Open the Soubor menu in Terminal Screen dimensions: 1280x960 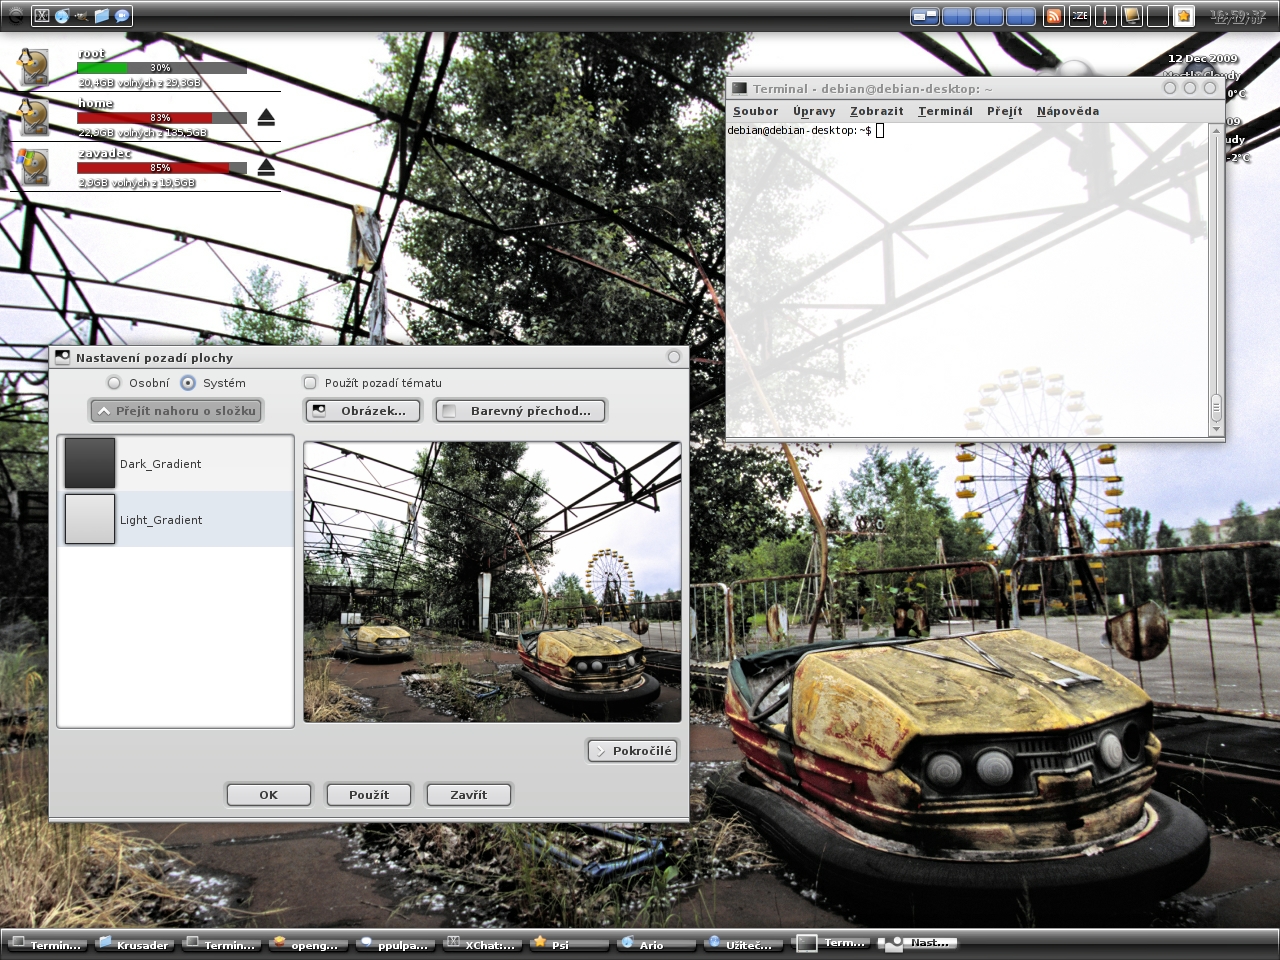tap(755, 111)
